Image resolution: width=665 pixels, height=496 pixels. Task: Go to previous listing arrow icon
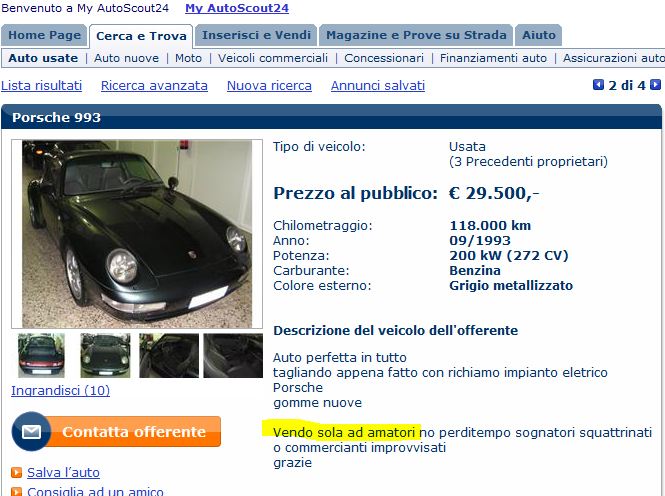coord(598,85)
